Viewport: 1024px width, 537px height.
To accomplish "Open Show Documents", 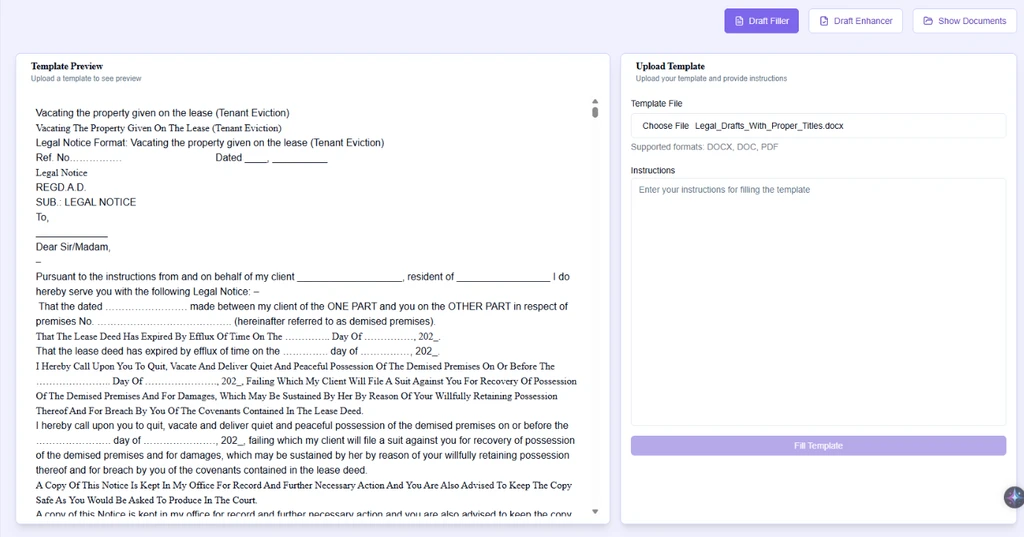I will tap(964, 21).
